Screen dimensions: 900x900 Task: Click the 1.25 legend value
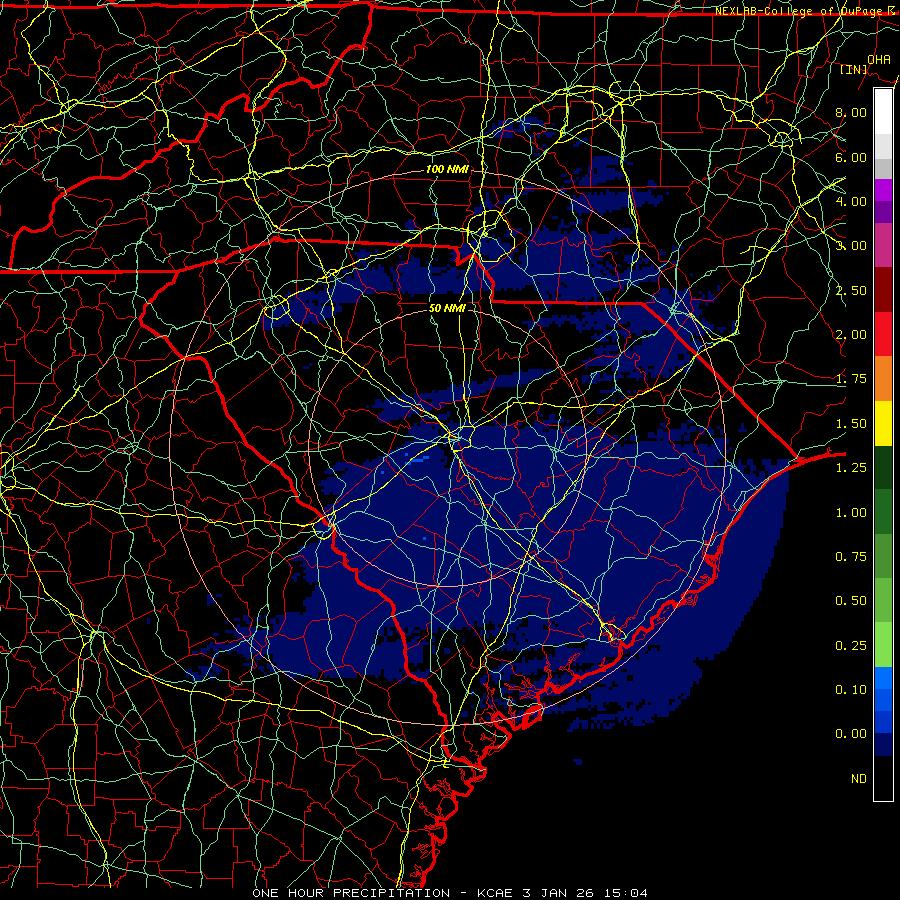[x=851, y=468]
